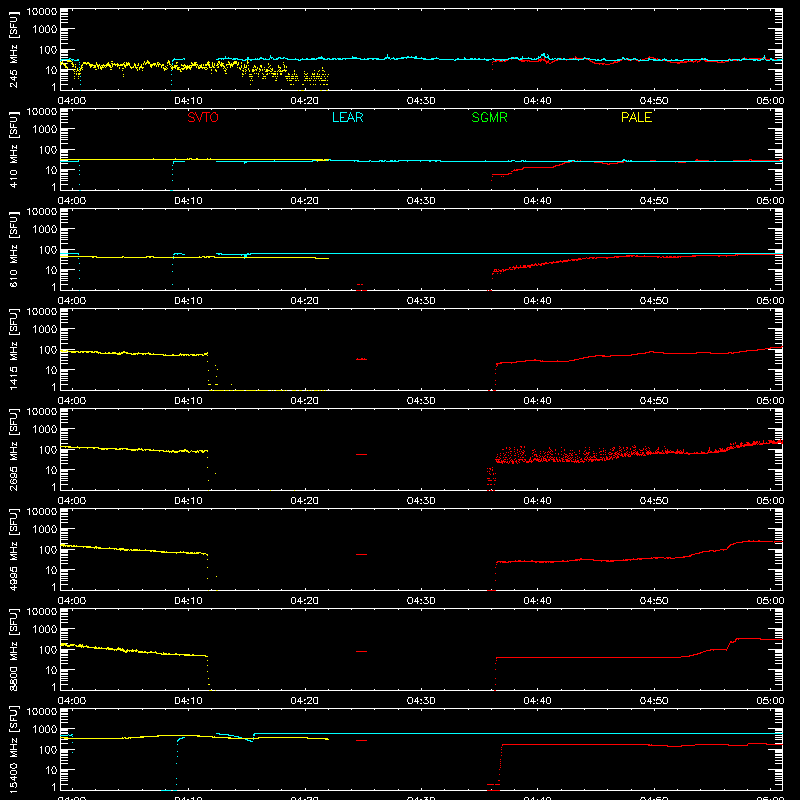This screenshot has width=800, height=800.
Task: Select the 4995 MHz [SFU] axis label
Action: 14,549
